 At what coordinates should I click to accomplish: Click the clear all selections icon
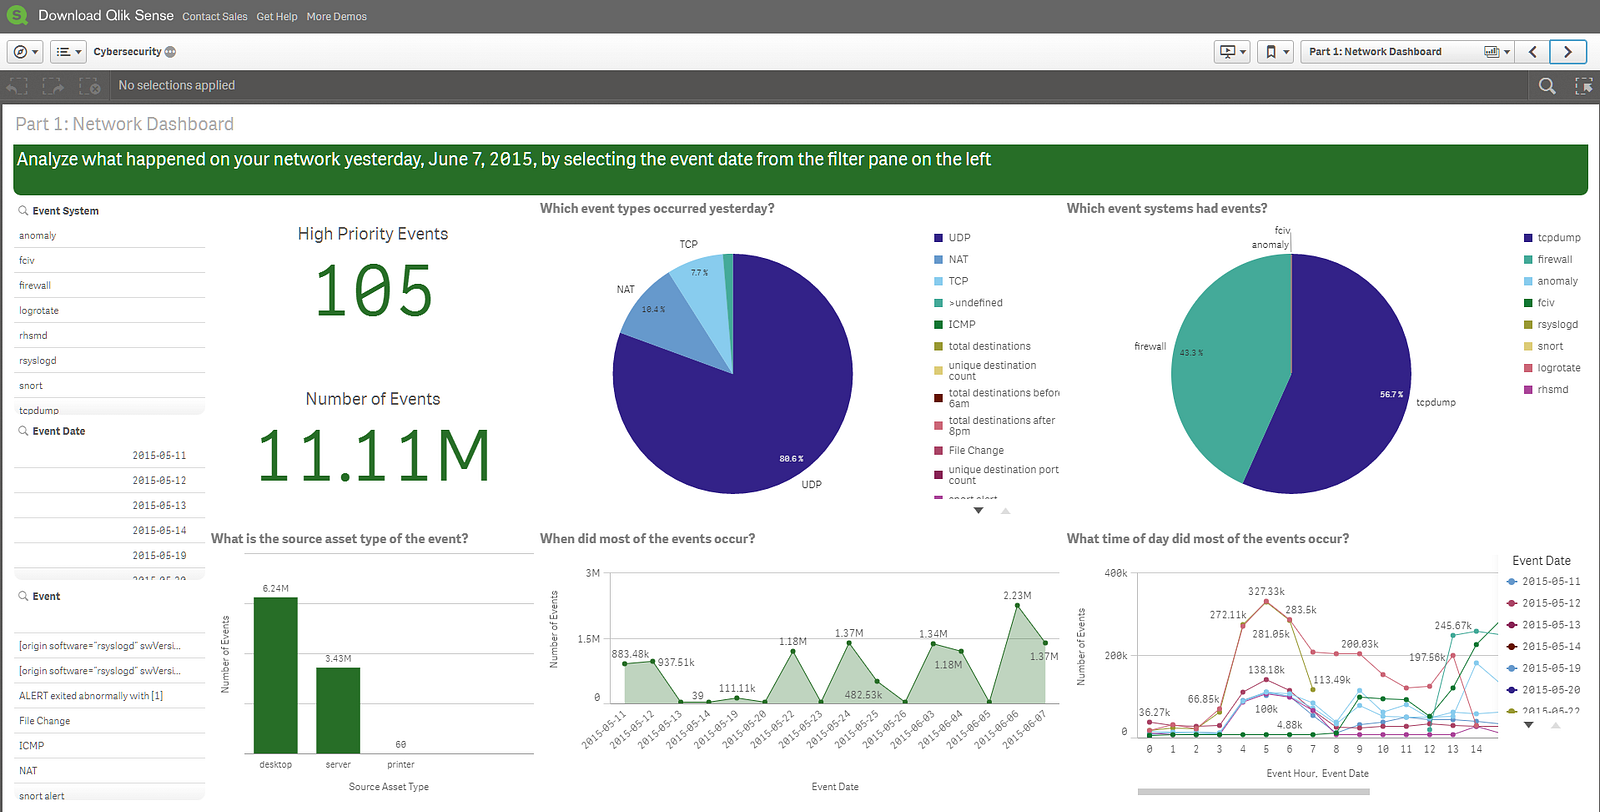tap(89, 86)
